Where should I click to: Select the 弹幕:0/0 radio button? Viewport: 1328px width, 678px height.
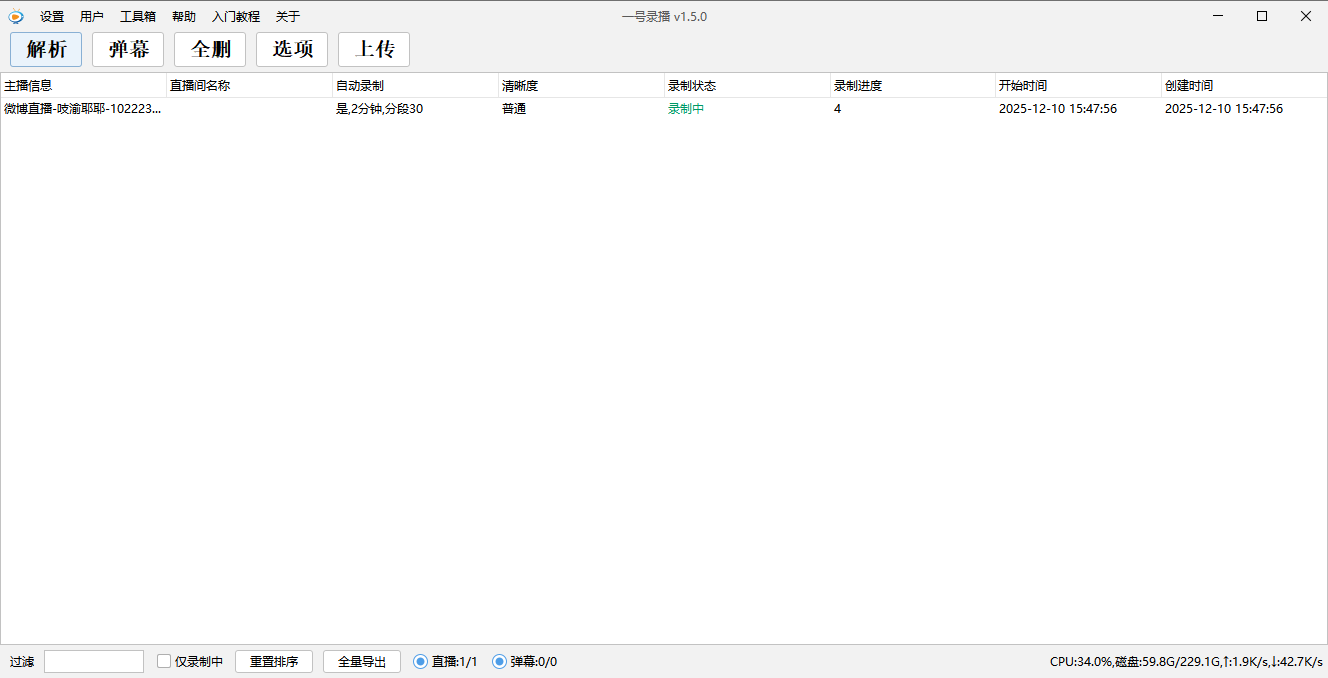[x=498, y=661]
